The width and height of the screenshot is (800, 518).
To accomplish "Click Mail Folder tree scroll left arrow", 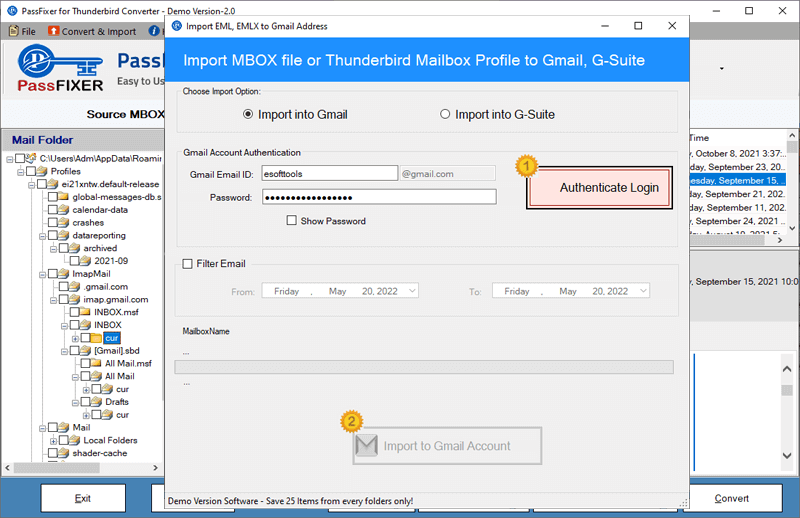I will coord(7,467).
